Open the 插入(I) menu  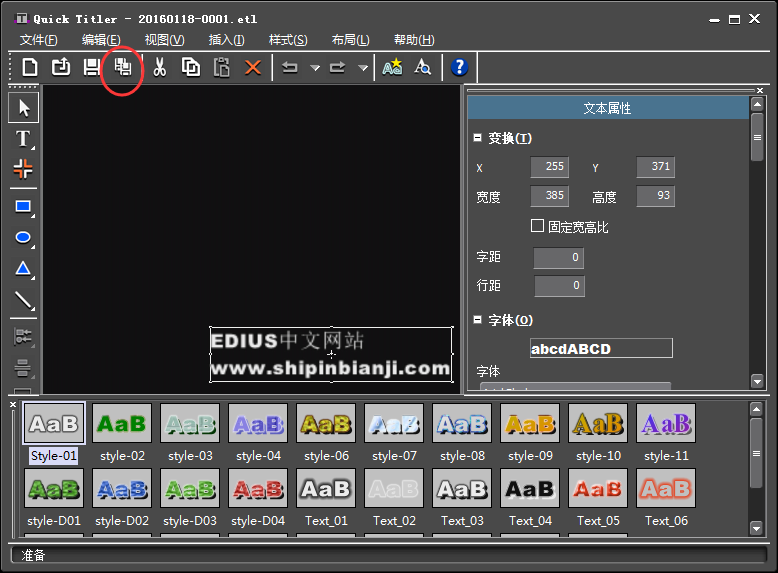(226, 40)
